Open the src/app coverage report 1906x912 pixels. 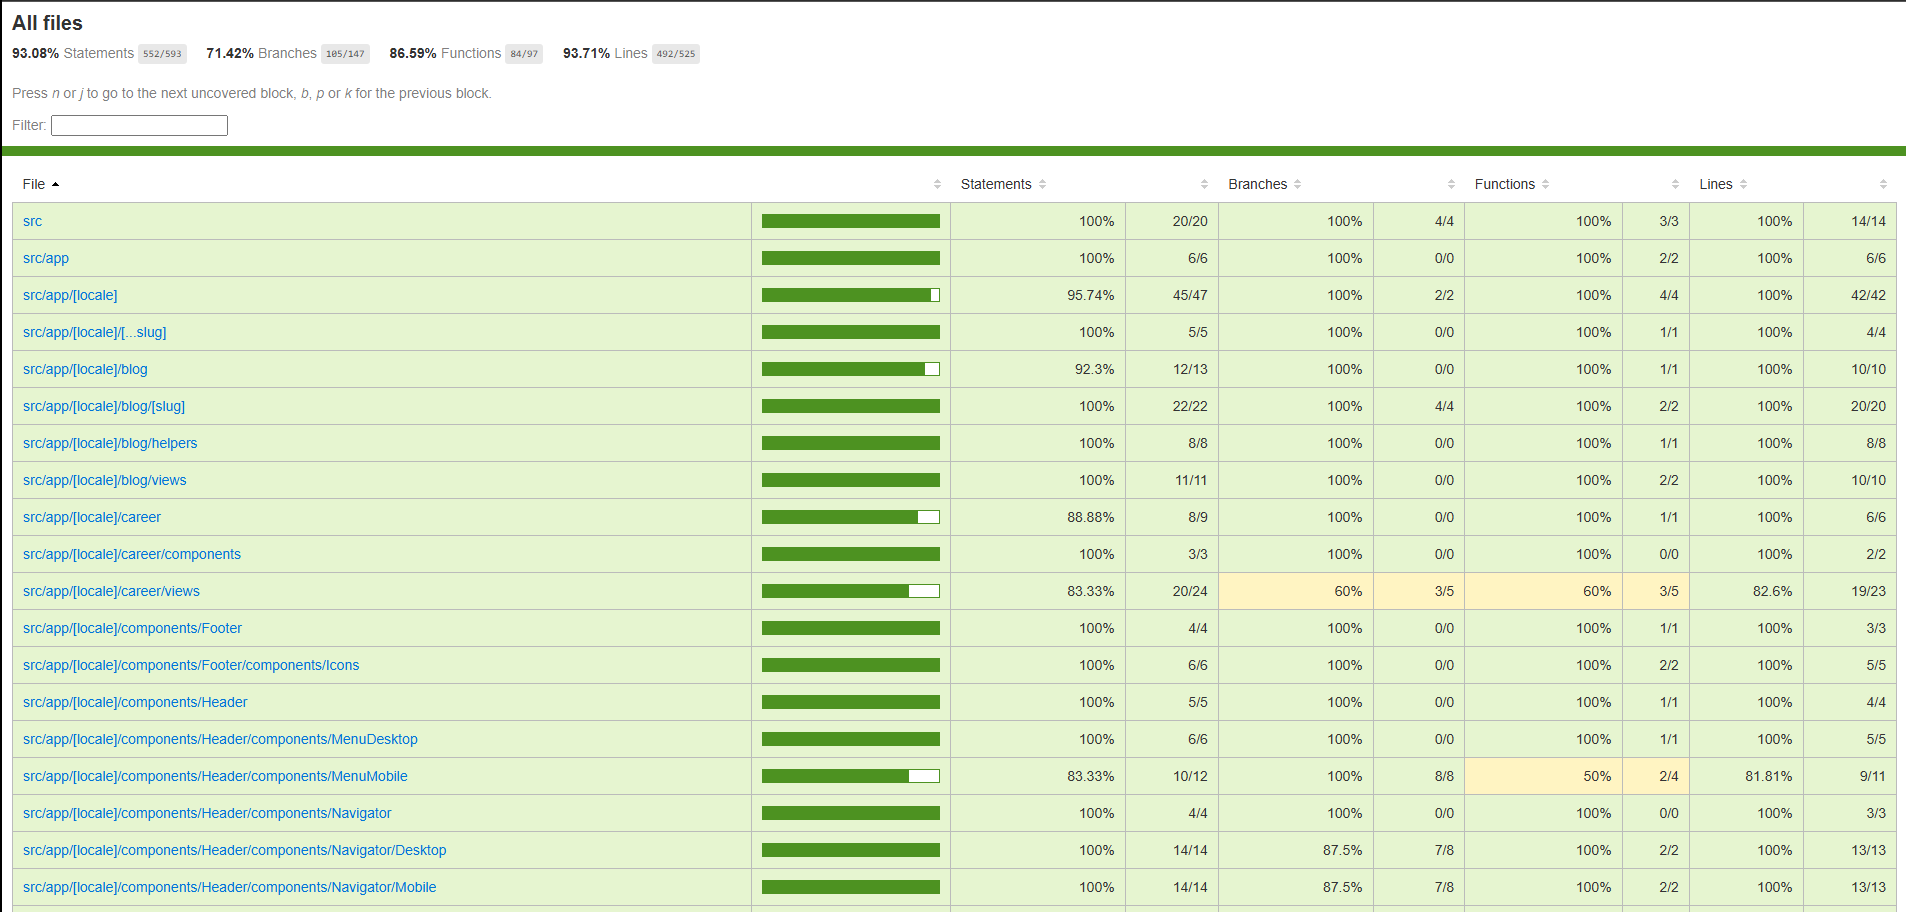[45, 258]
